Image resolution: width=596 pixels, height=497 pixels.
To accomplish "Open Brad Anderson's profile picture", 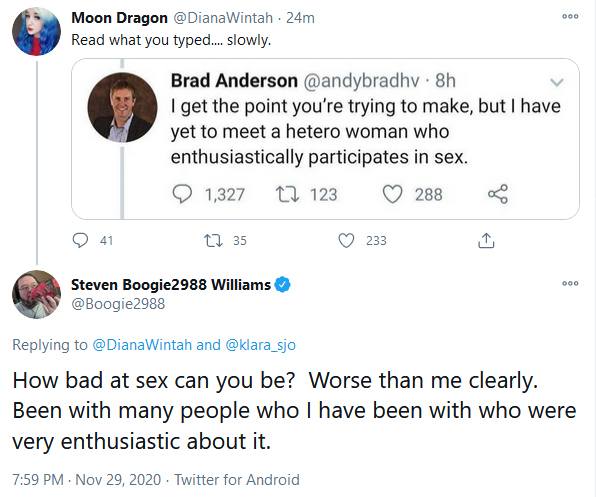I will (x=122, y=108).
